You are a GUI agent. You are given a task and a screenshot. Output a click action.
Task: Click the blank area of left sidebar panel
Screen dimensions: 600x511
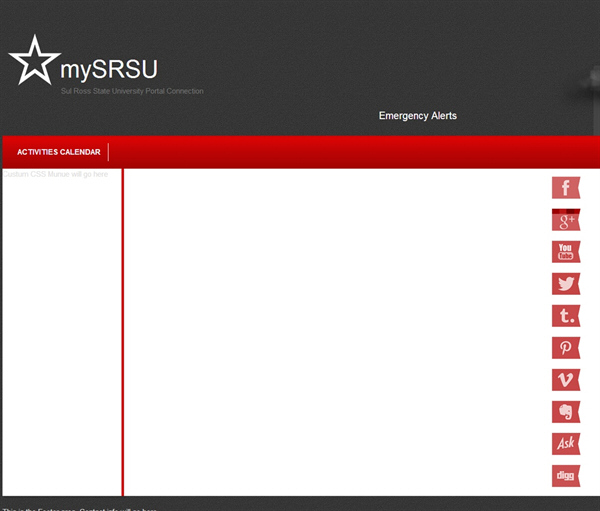[x=62, y=330]
